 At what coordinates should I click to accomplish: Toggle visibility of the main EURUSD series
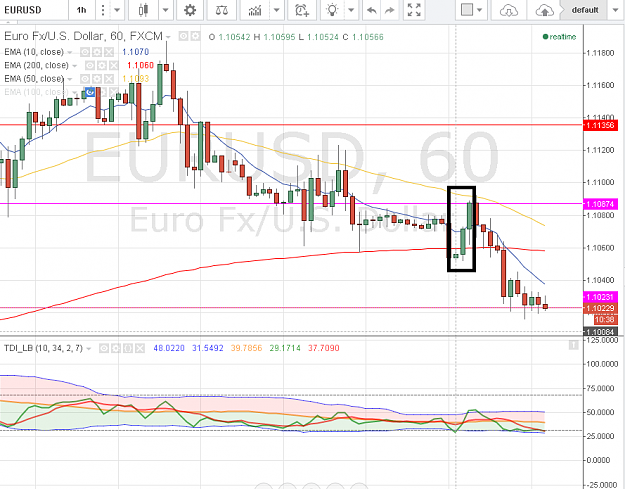click(183, 37)
